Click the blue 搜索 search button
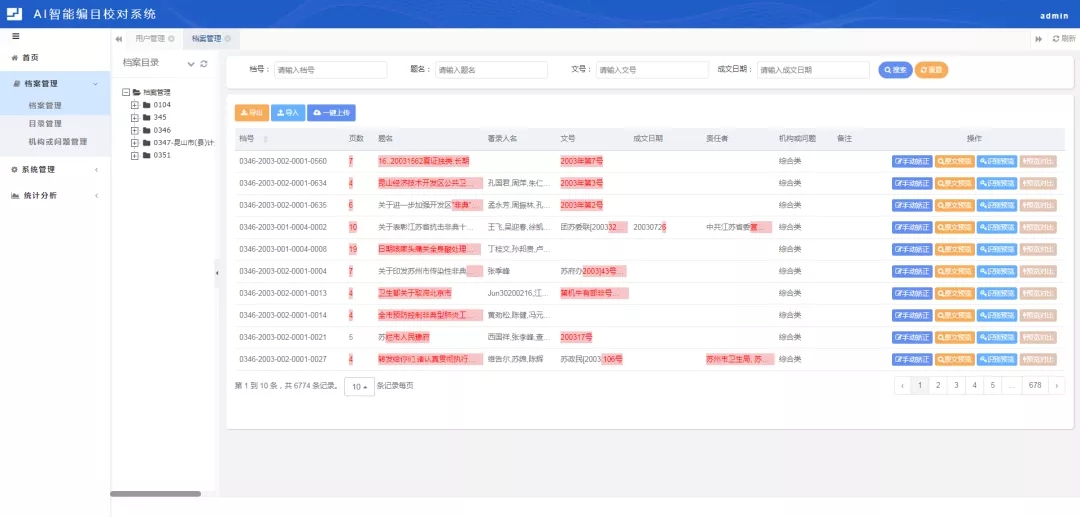The height and width of the screenshot is (517, 1080). click(894, 70)
